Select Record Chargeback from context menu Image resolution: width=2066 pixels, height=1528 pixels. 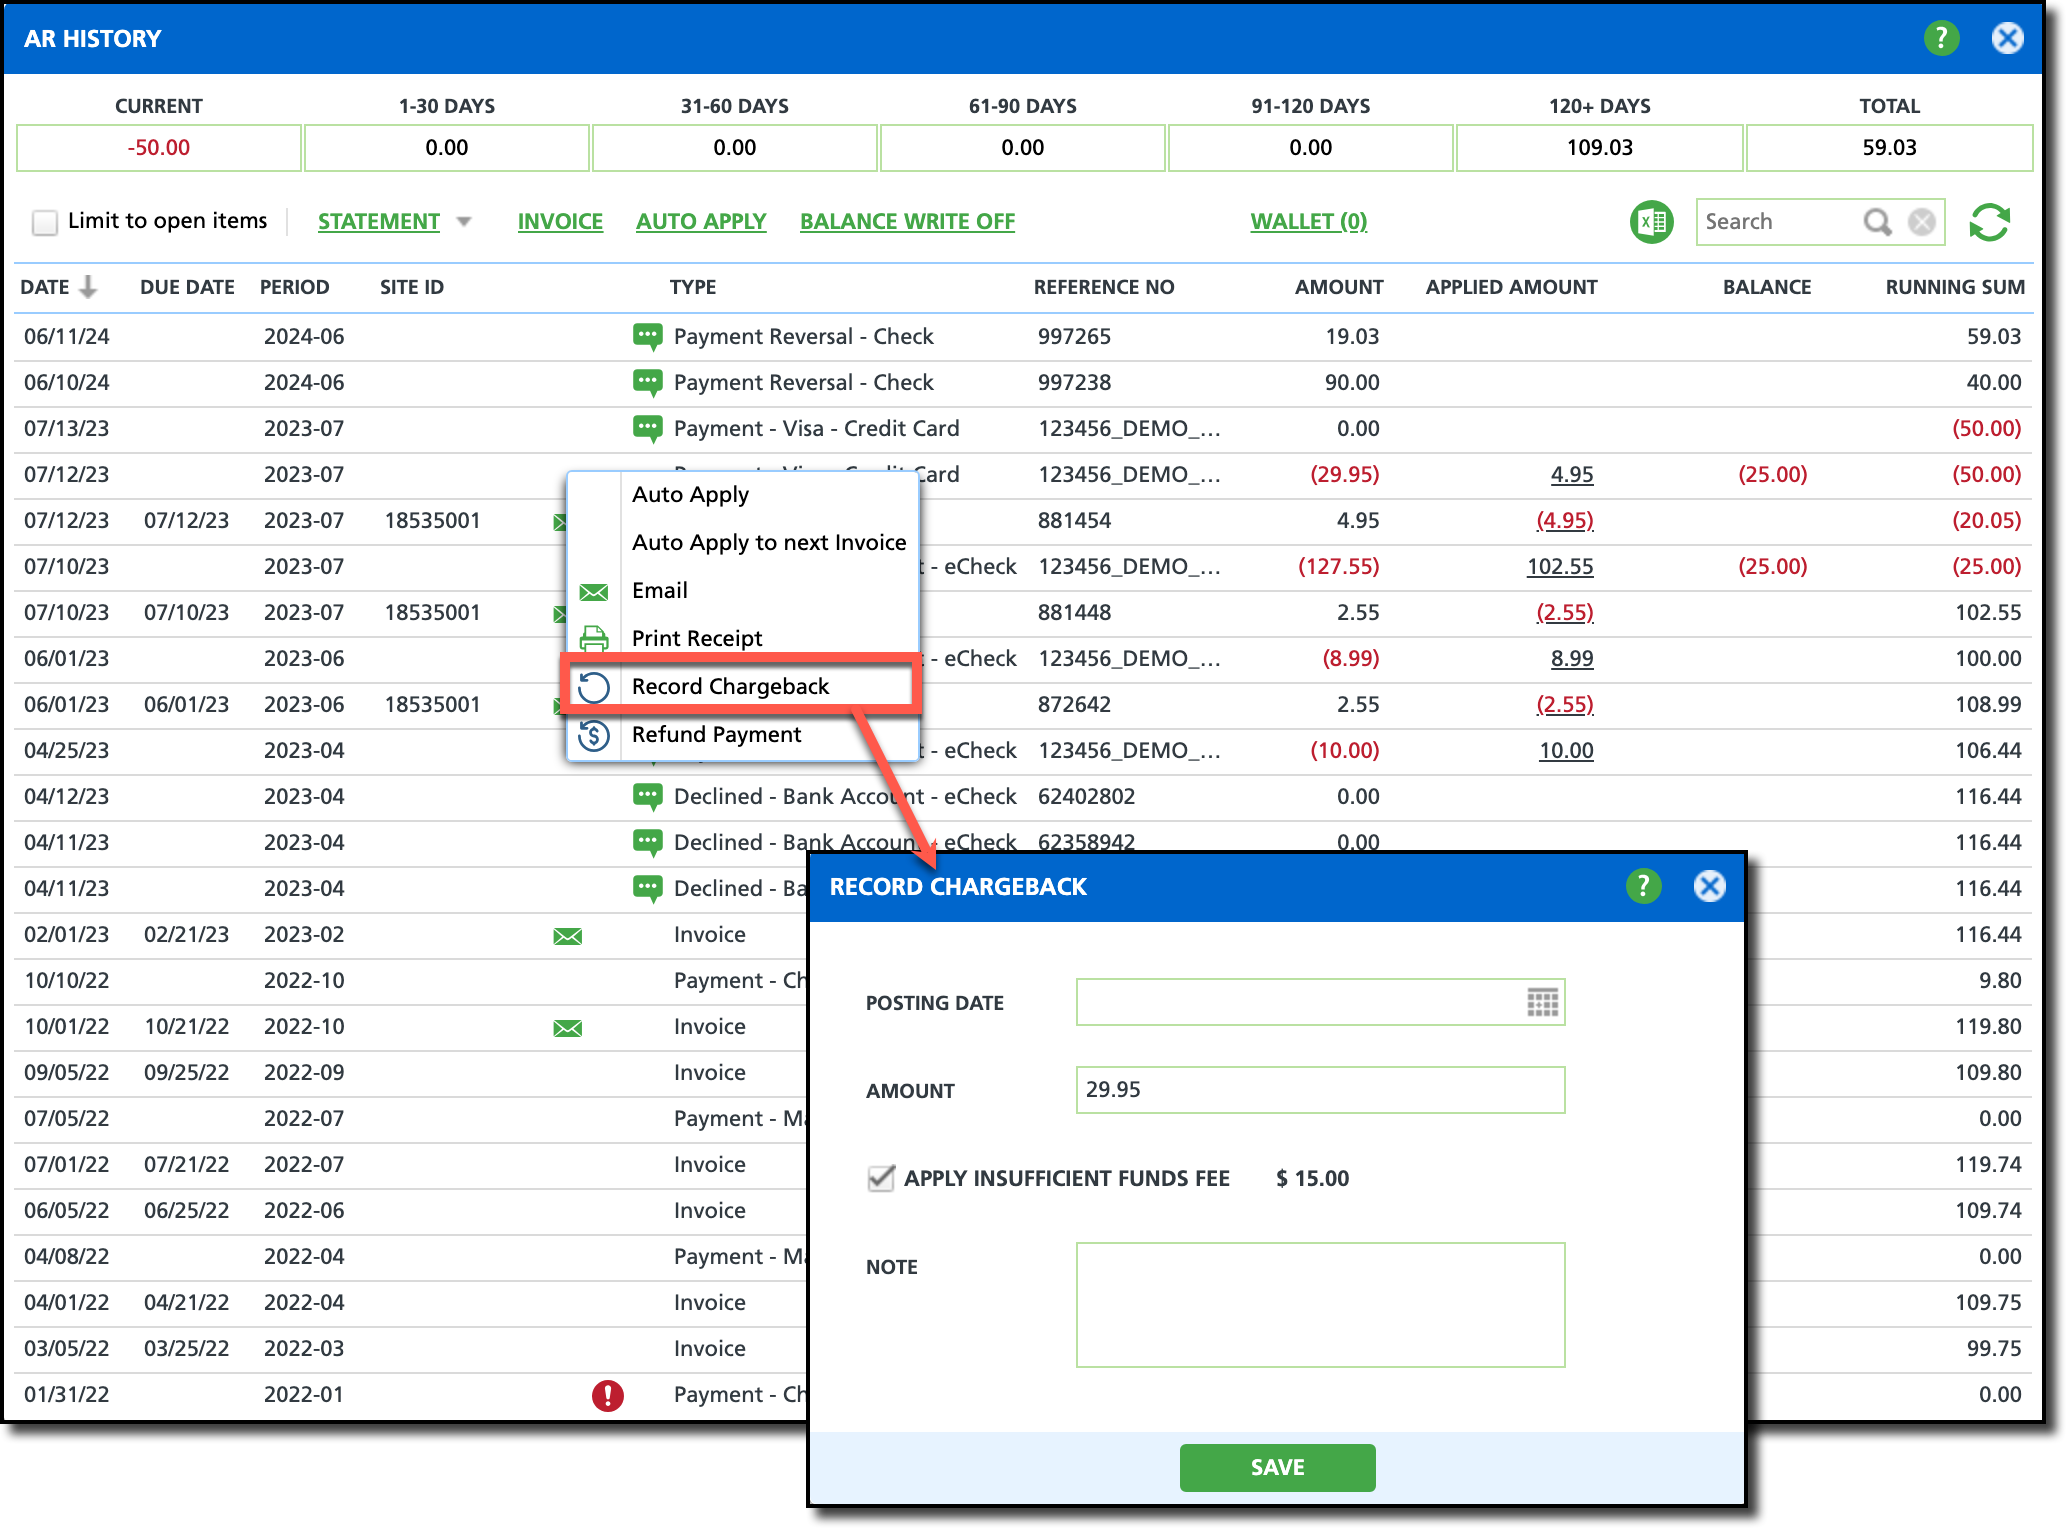click(x=730, y=686)
